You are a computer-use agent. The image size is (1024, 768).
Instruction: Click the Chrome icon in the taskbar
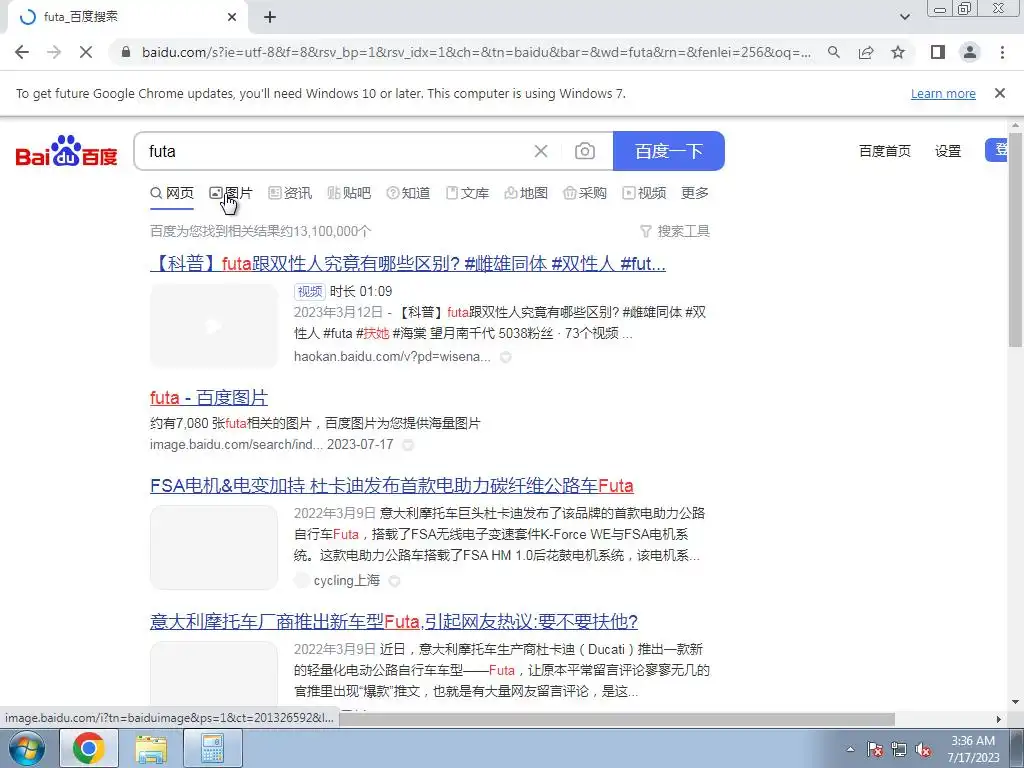pos(89,748)
